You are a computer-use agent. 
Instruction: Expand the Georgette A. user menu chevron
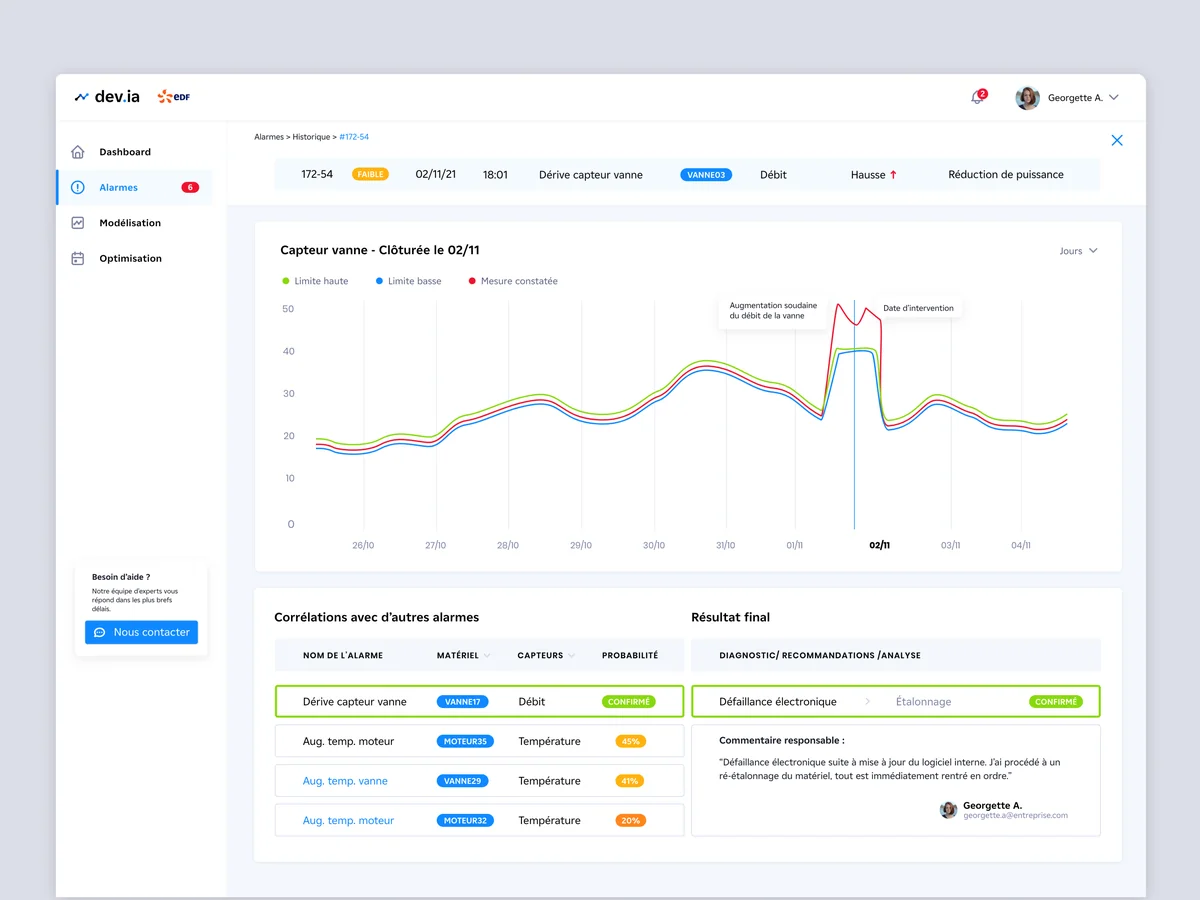coord(1114,98)
